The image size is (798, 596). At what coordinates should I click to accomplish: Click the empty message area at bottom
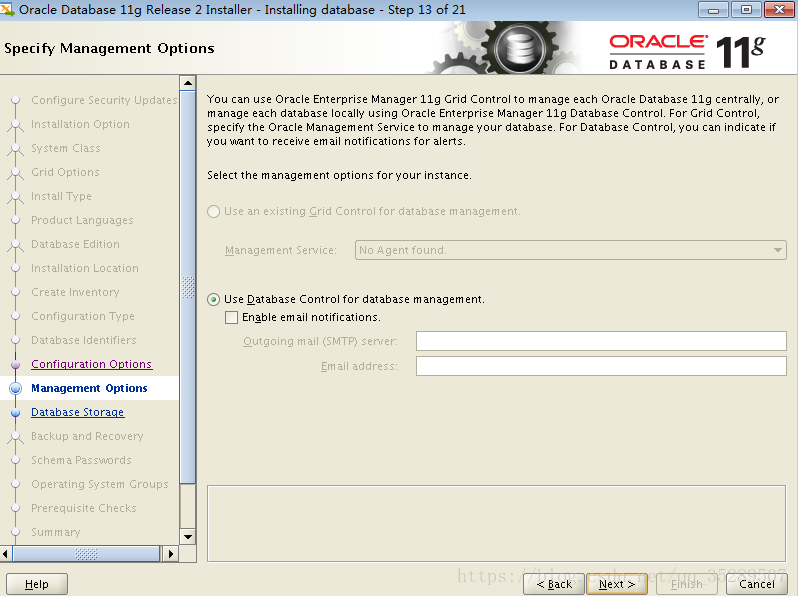(496, 523)
